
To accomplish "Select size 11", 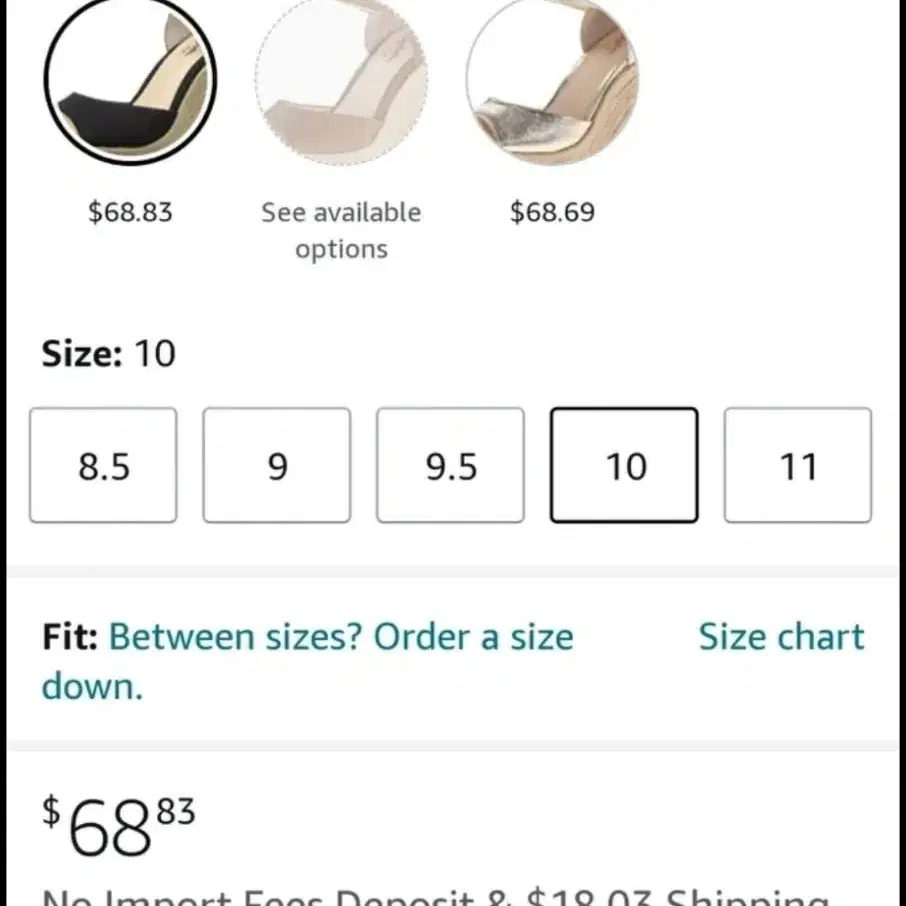I will point(798,465).
